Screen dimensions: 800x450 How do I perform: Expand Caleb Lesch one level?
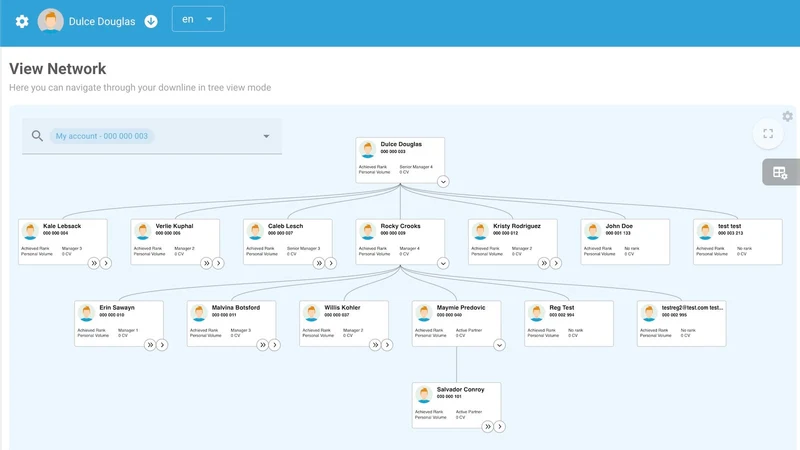(331, 263)
